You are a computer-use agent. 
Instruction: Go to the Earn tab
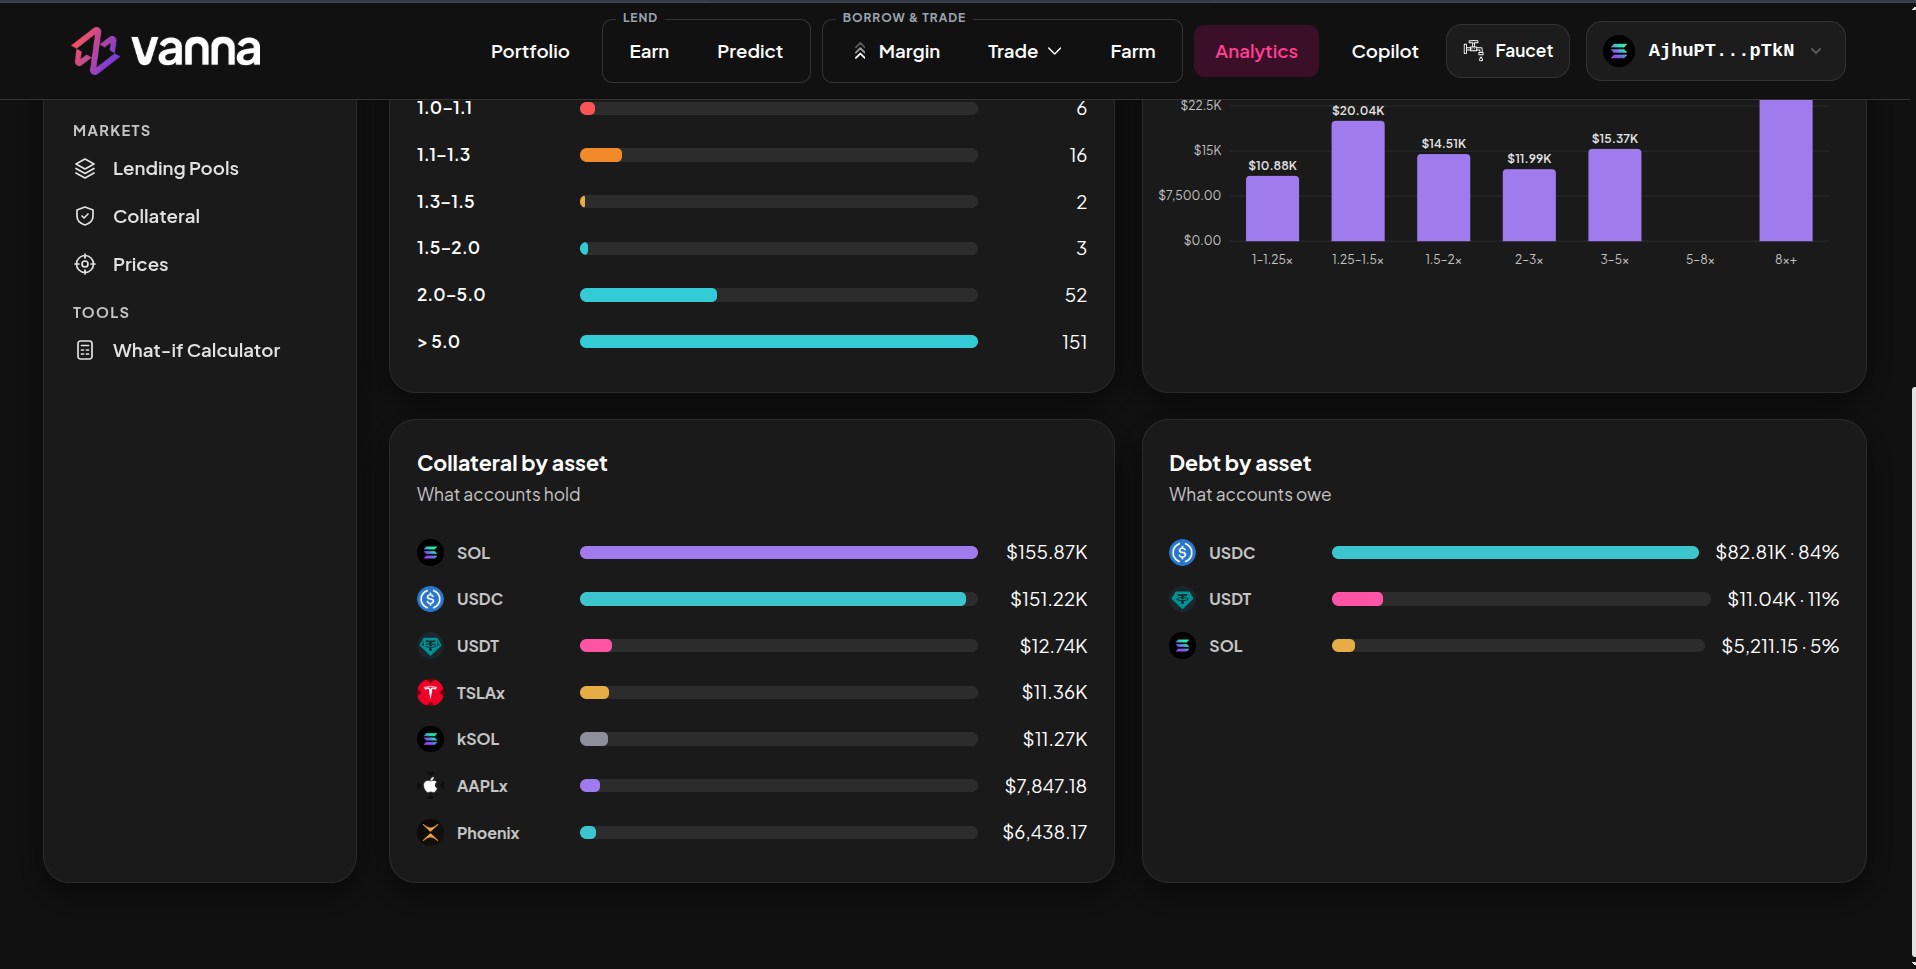(x=649, y=51)
